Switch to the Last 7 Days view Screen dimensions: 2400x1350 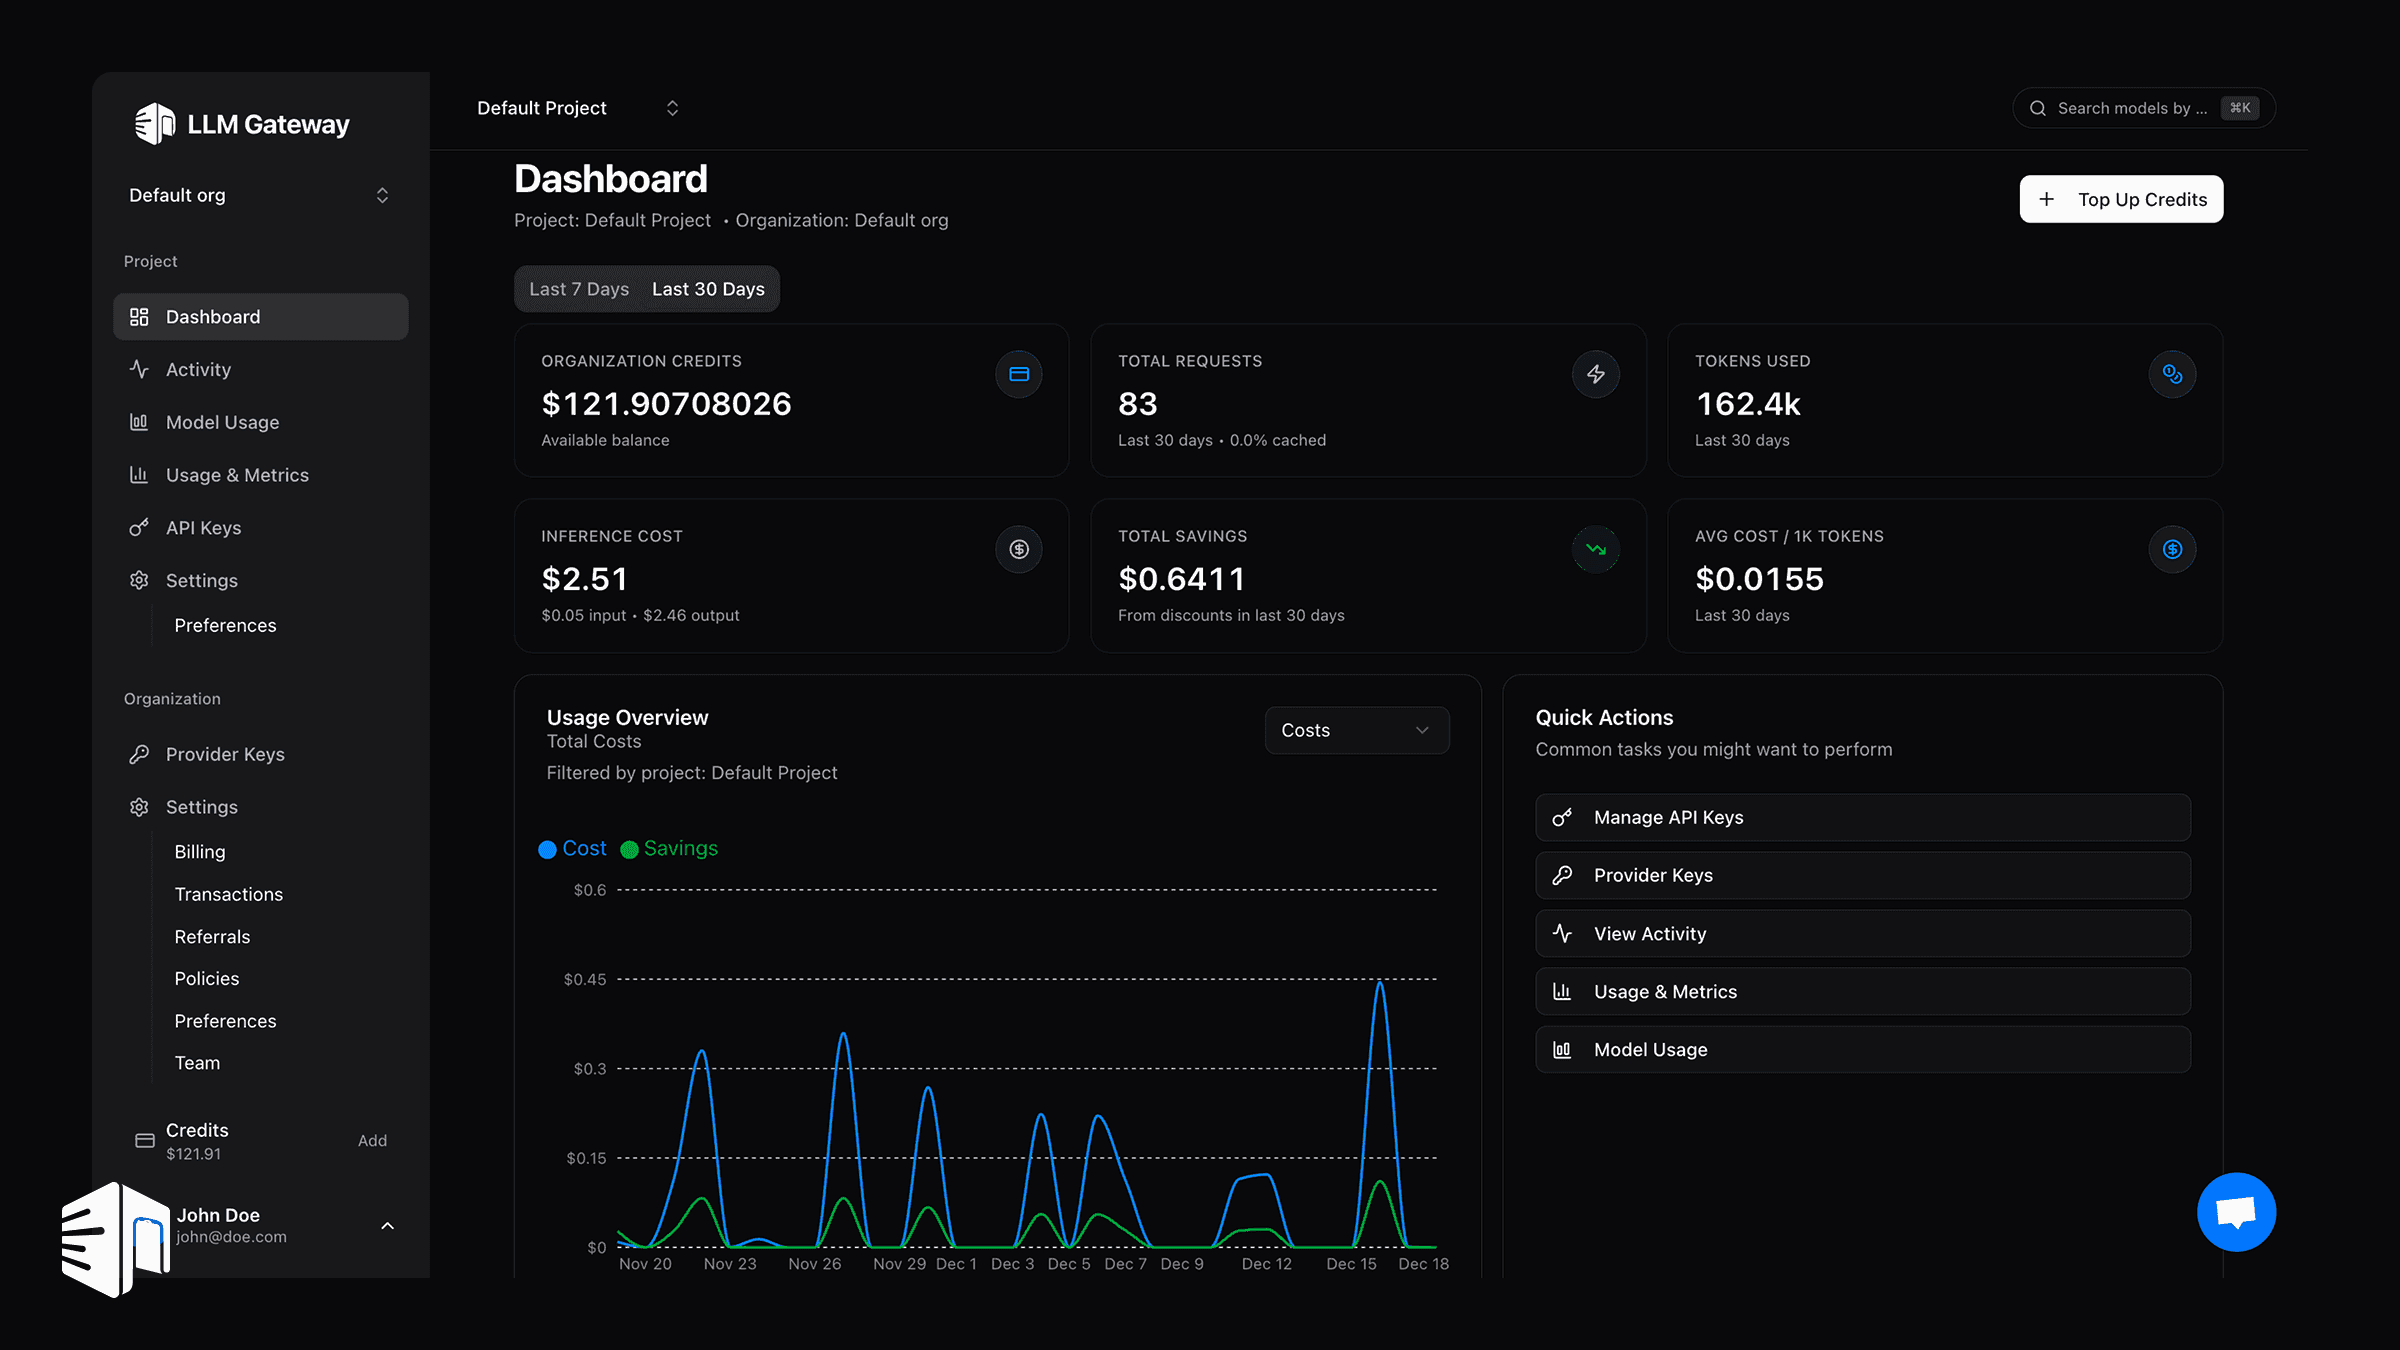(578, 289)
